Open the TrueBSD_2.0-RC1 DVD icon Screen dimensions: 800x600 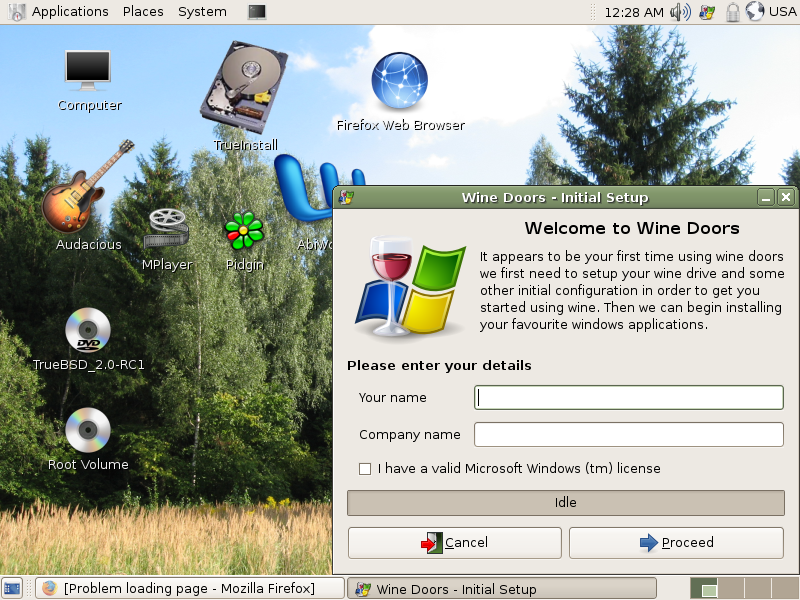(x=88, y=330)
